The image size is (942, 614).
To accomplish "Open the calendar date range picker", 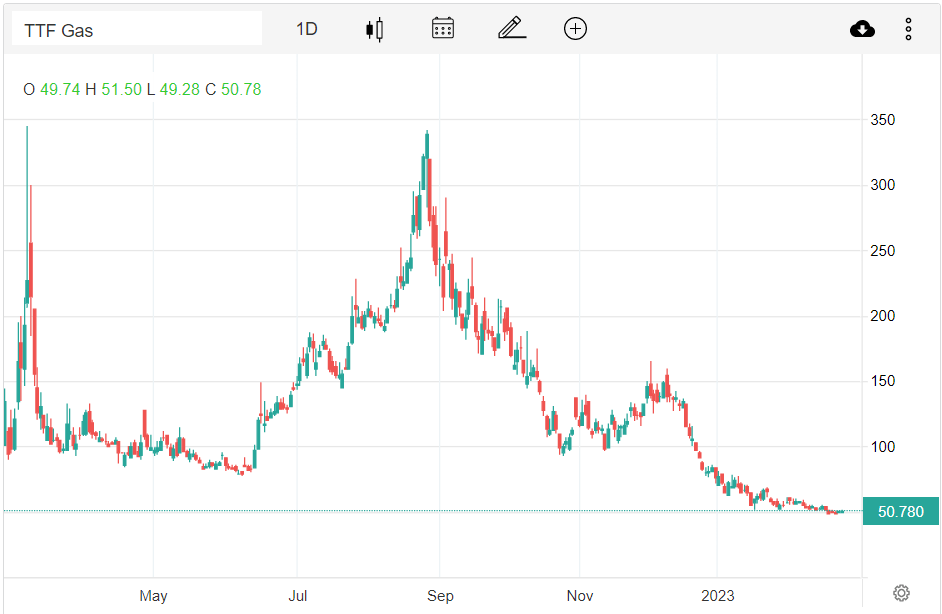I will coord(443,28).
